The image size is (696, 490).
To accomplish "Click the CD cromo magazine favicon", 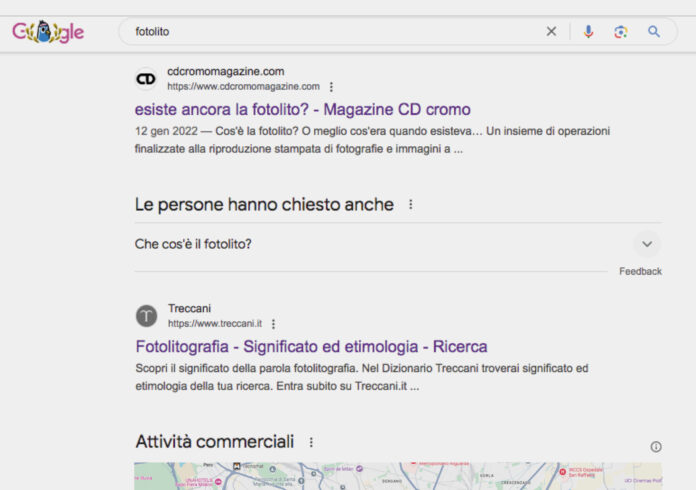I will (x=146, y=79).
